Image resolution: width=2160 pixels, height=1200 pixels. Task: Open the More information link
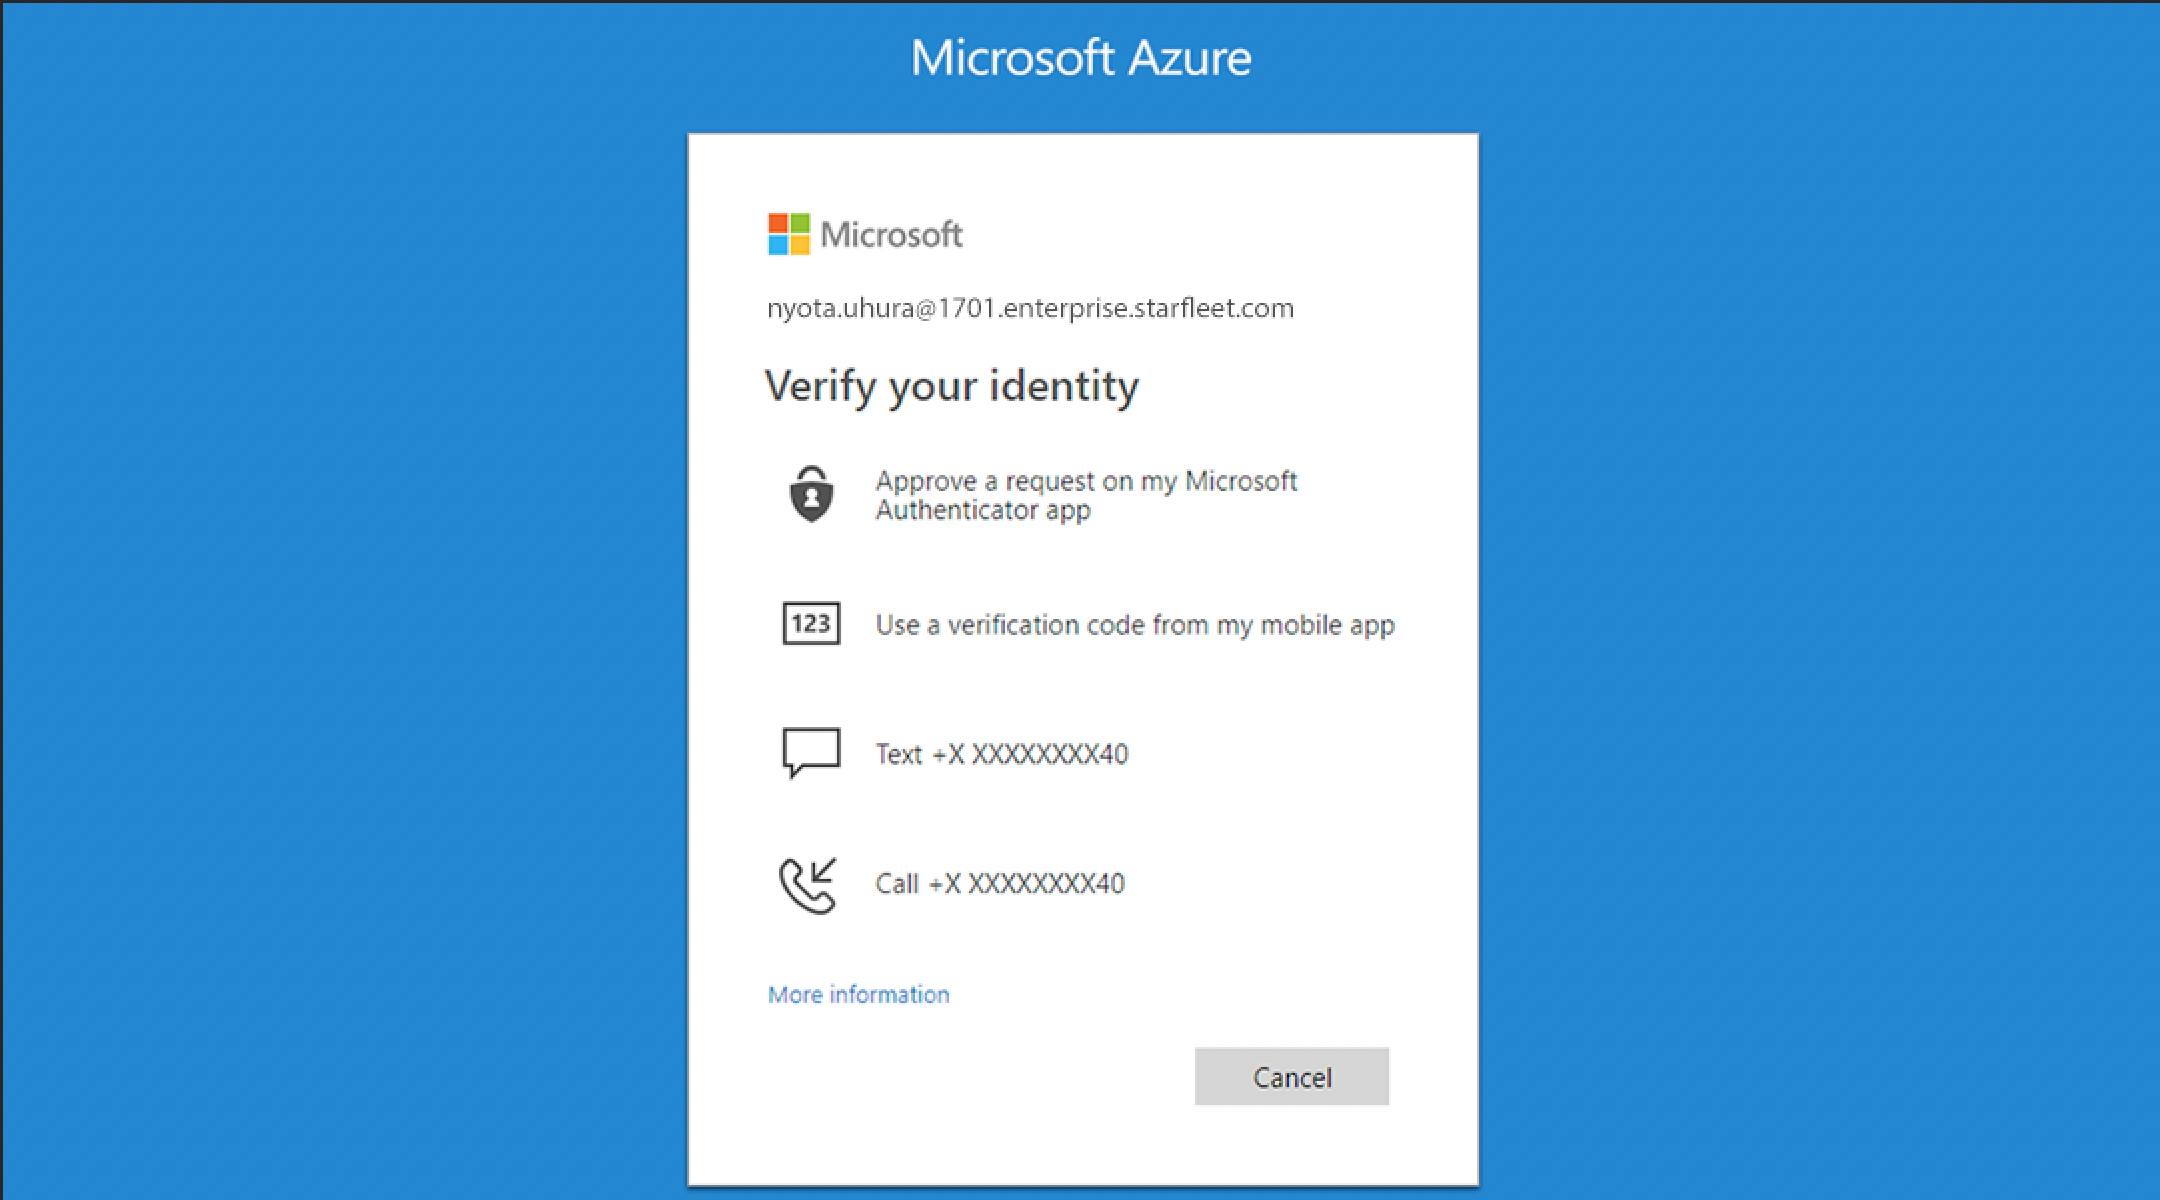pyautogui.click(x=858, y=994)
